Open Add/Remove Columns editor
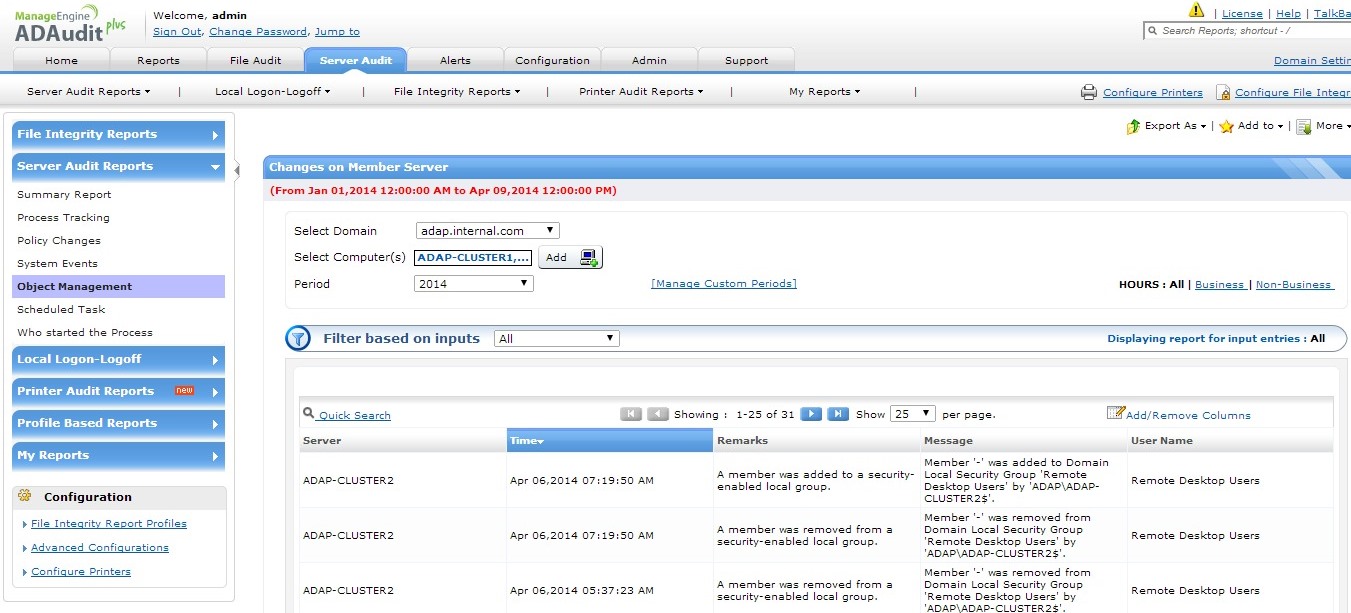 pyautogui.click(x=1178, y=414)
